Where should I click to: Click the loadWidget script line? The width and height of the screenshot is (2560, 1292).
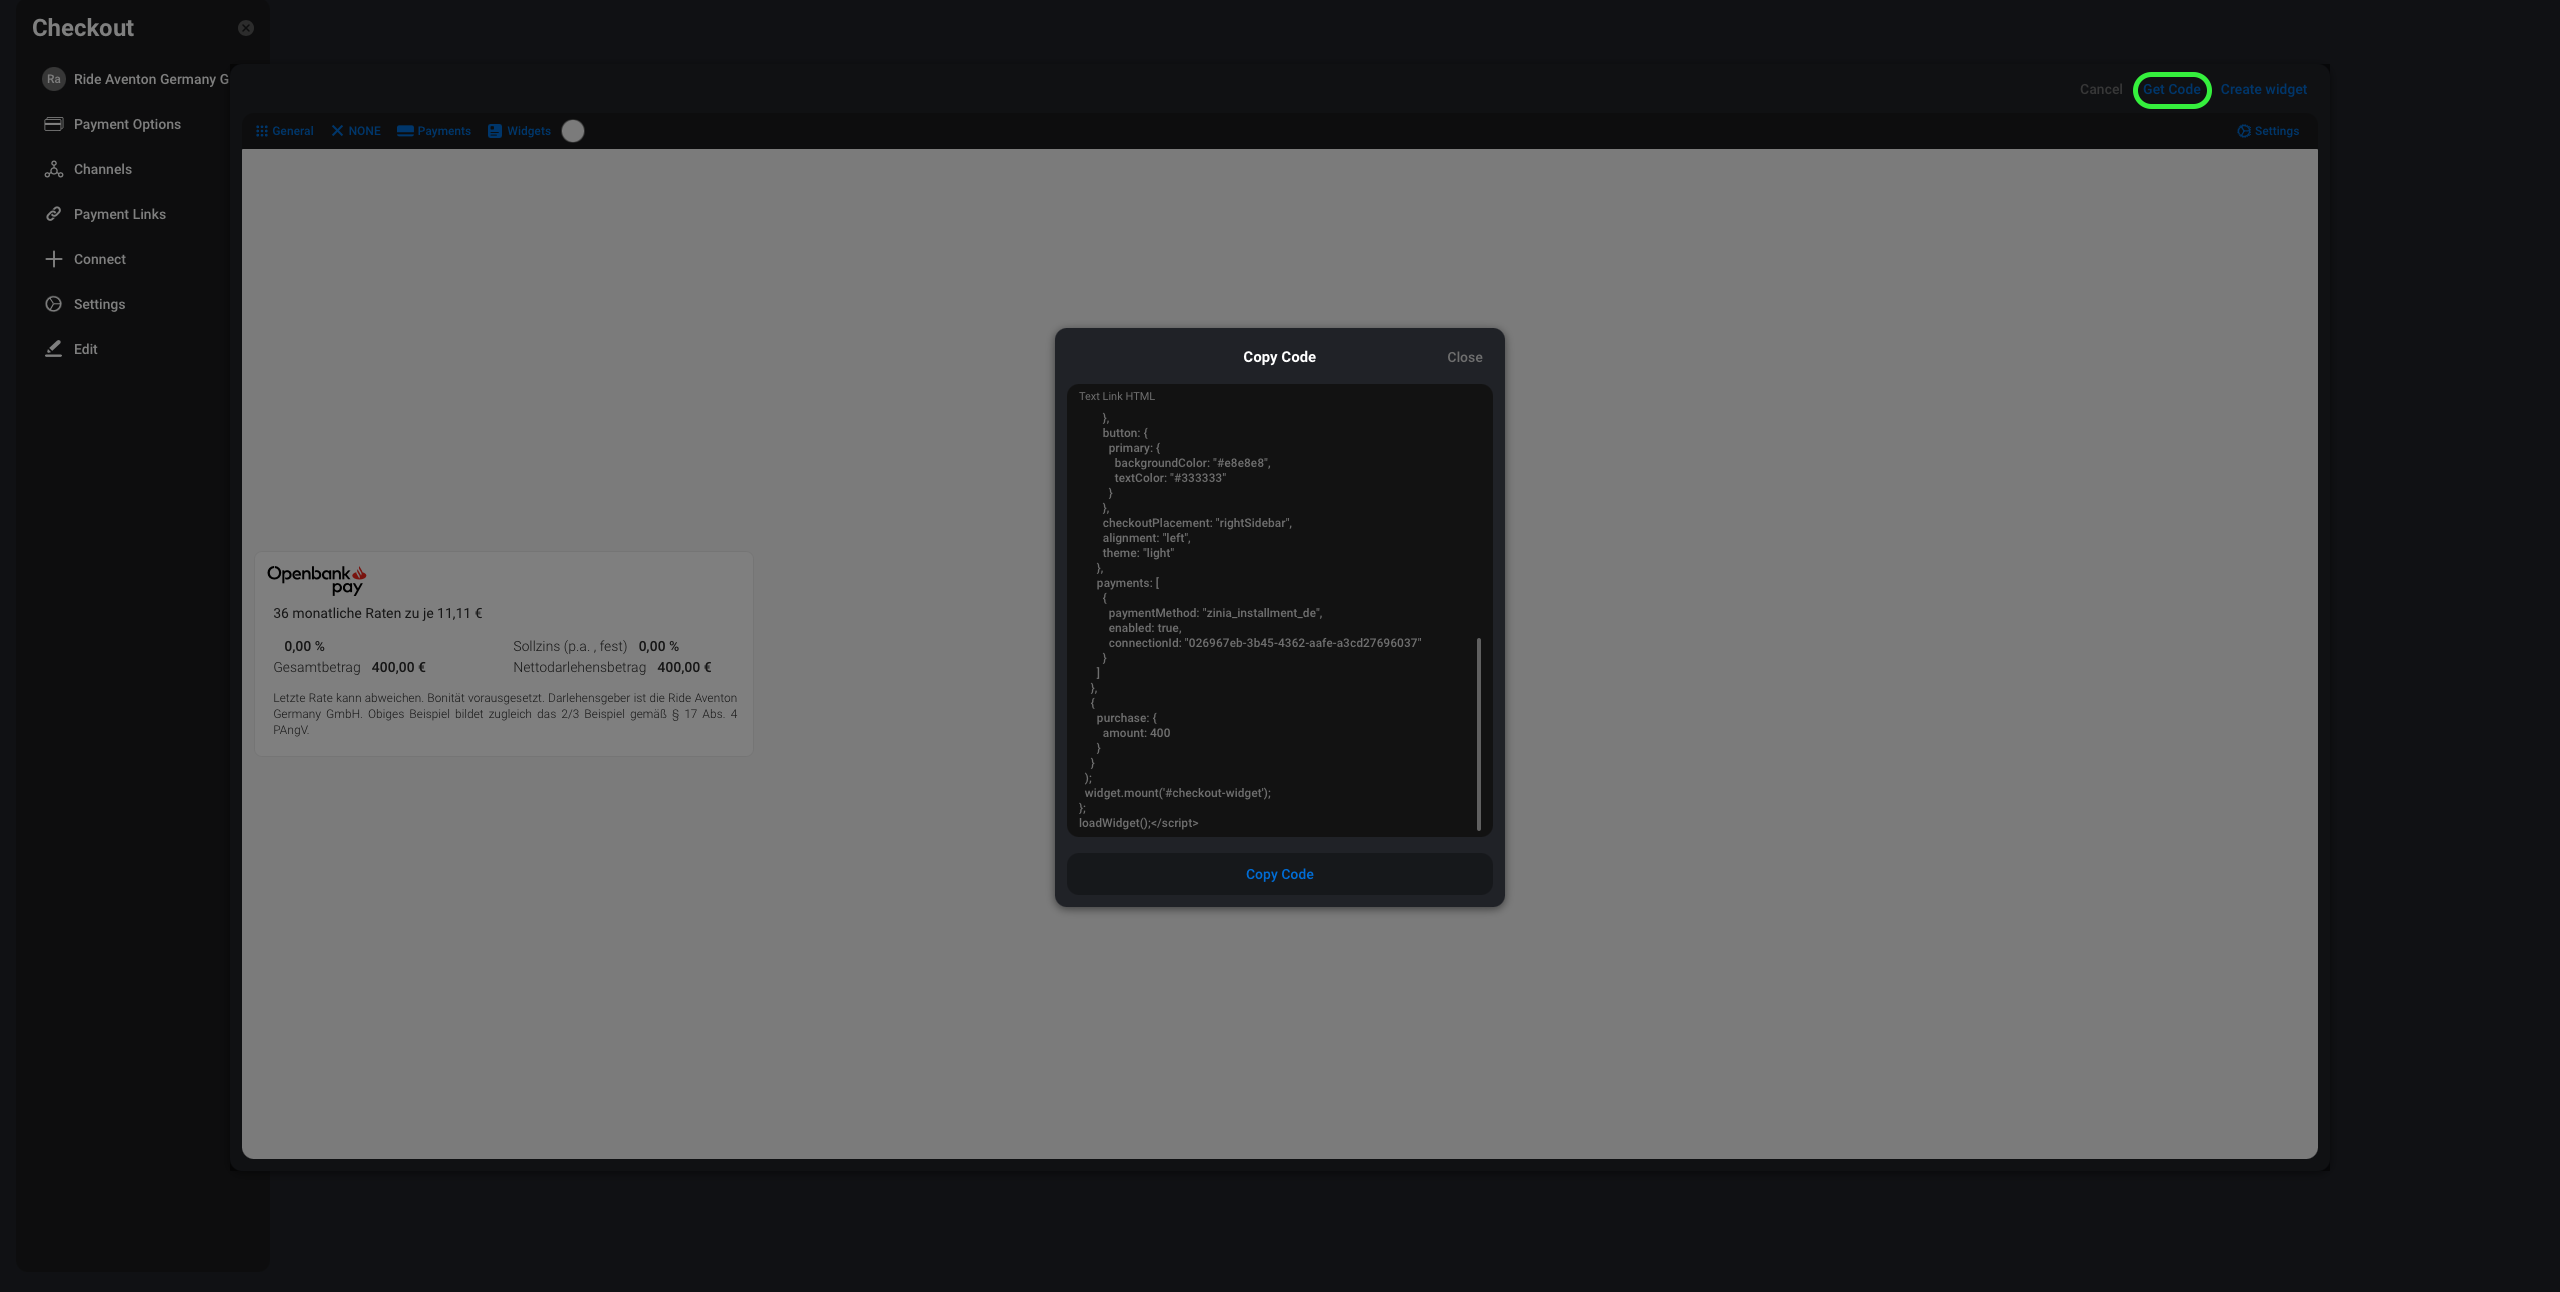(1138, 823)
